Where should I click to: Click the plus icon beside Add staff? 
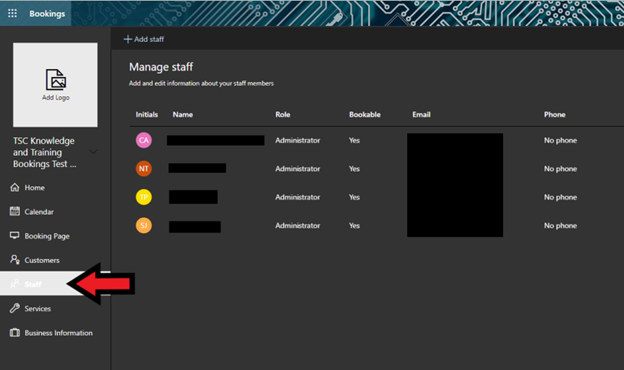click(128, 39)
